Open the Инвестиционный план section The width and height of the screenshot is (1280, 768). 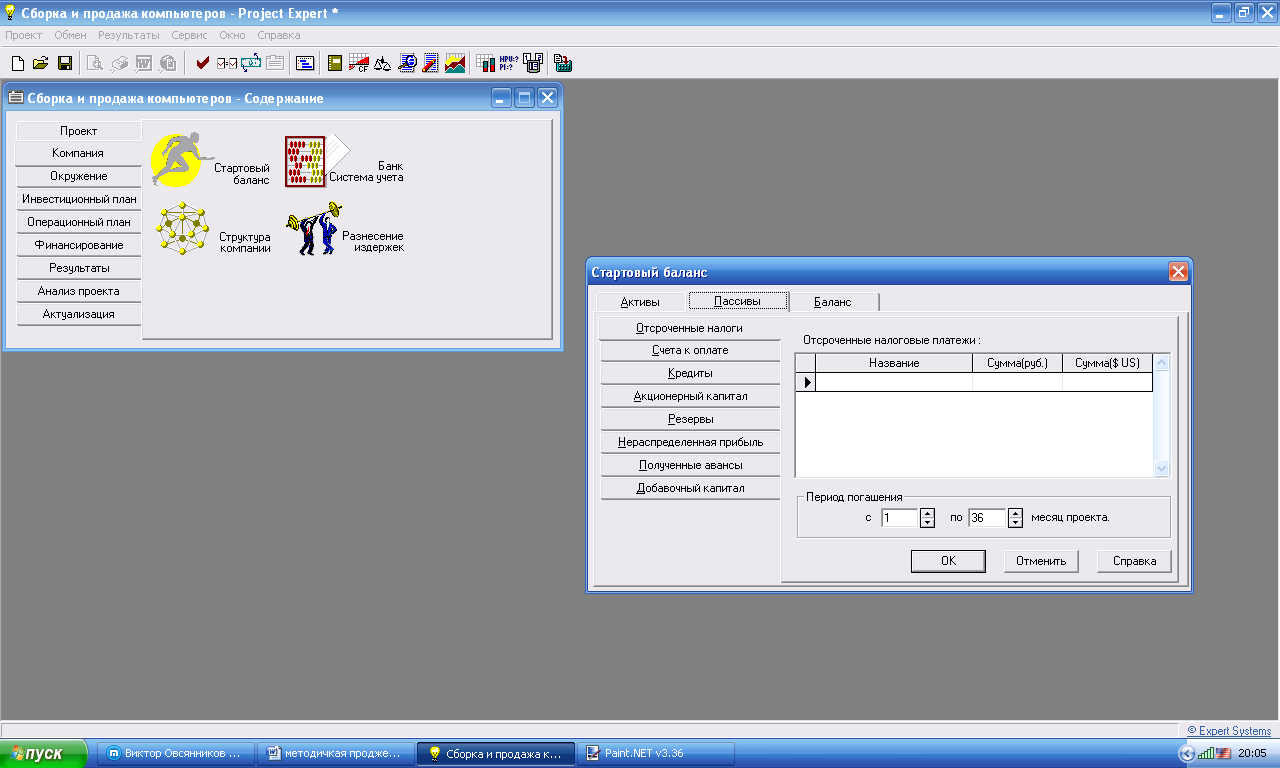point(78,199)
